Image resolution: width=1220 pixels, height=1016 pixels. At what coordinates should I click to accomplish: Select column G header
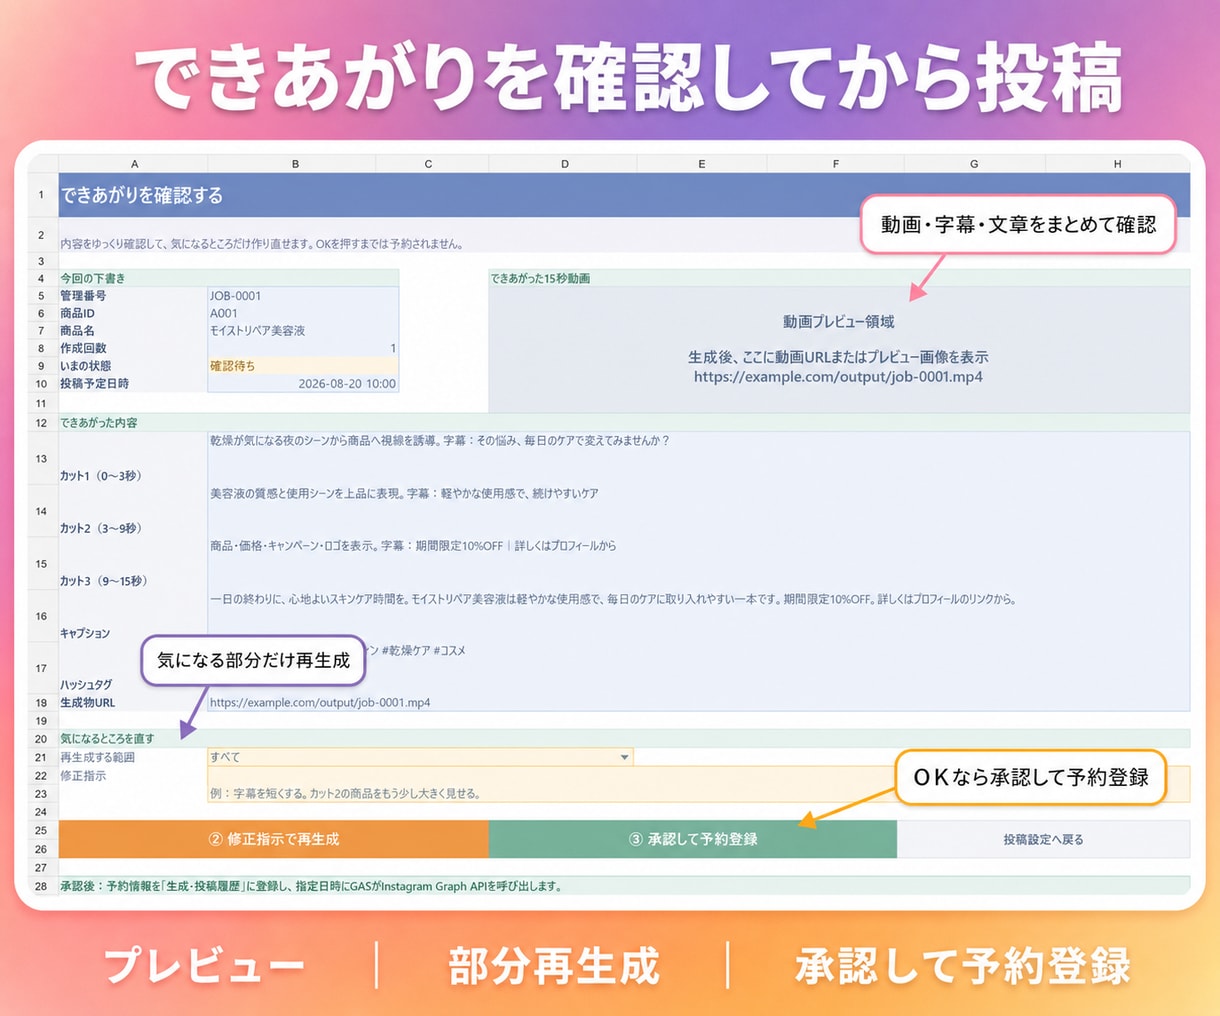pos(974,164)
